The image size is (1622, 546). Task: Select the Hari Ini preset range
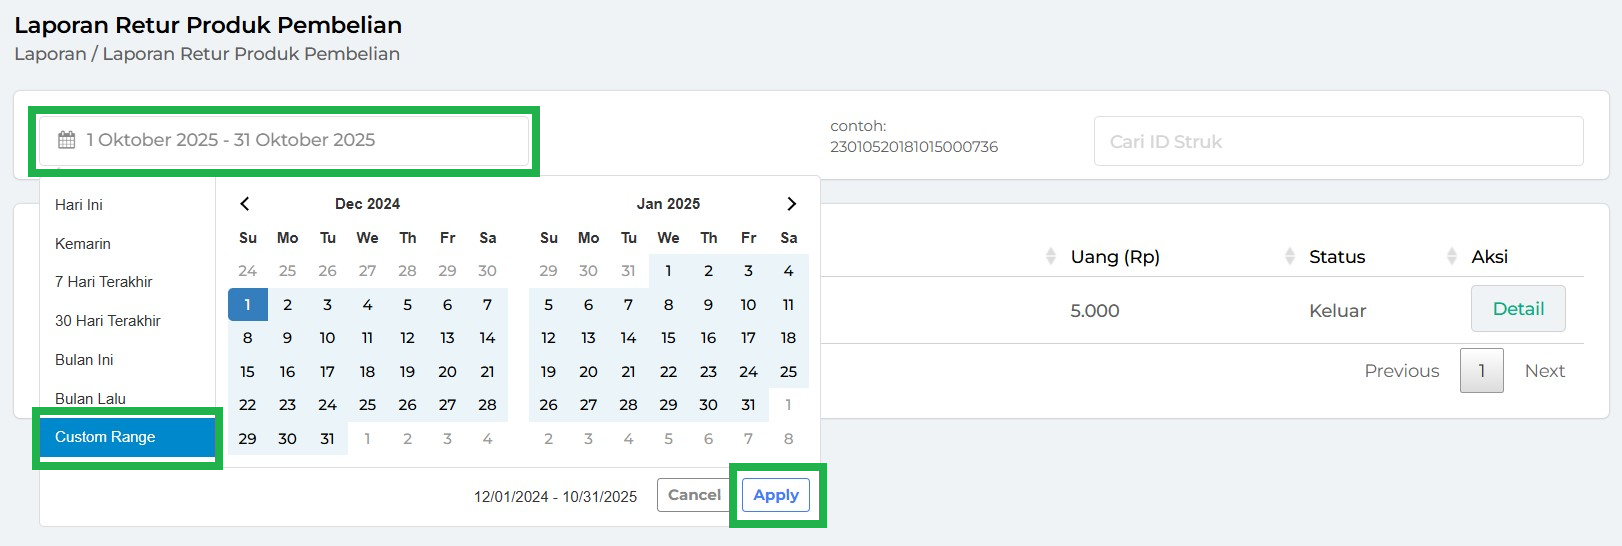point(79,205)
